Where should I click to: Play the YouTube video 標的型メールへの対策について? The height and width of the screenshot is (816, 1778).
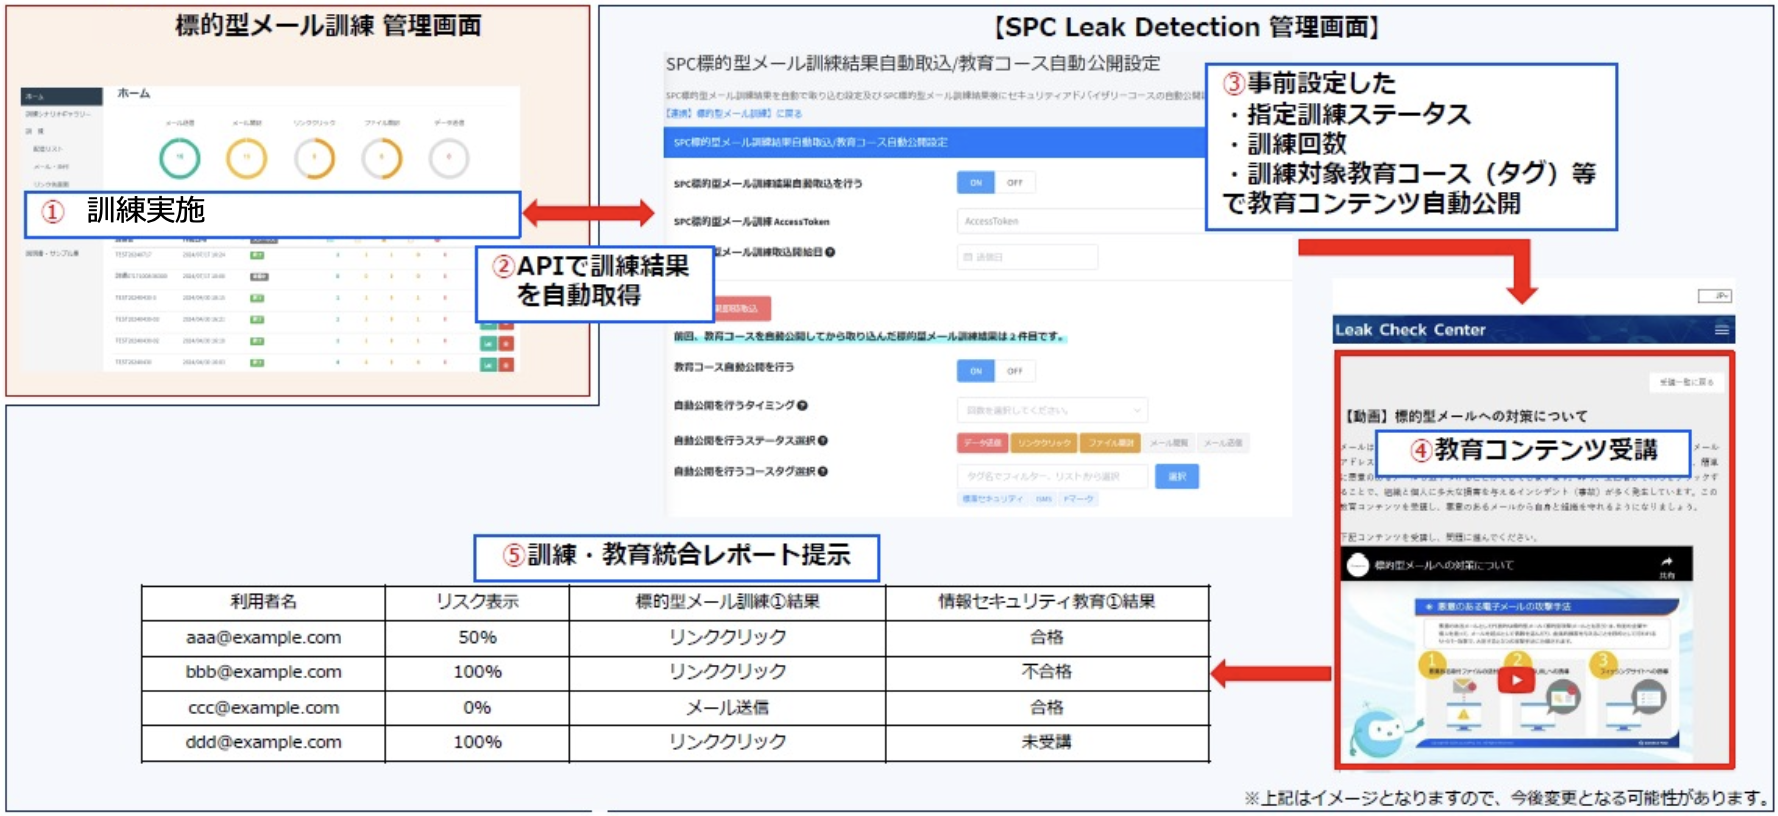click(x=1516, y=680)
